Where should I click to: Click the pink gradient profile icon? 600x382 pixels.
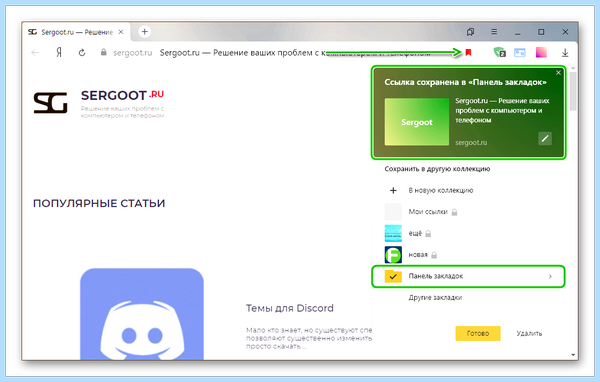[541, 52]
